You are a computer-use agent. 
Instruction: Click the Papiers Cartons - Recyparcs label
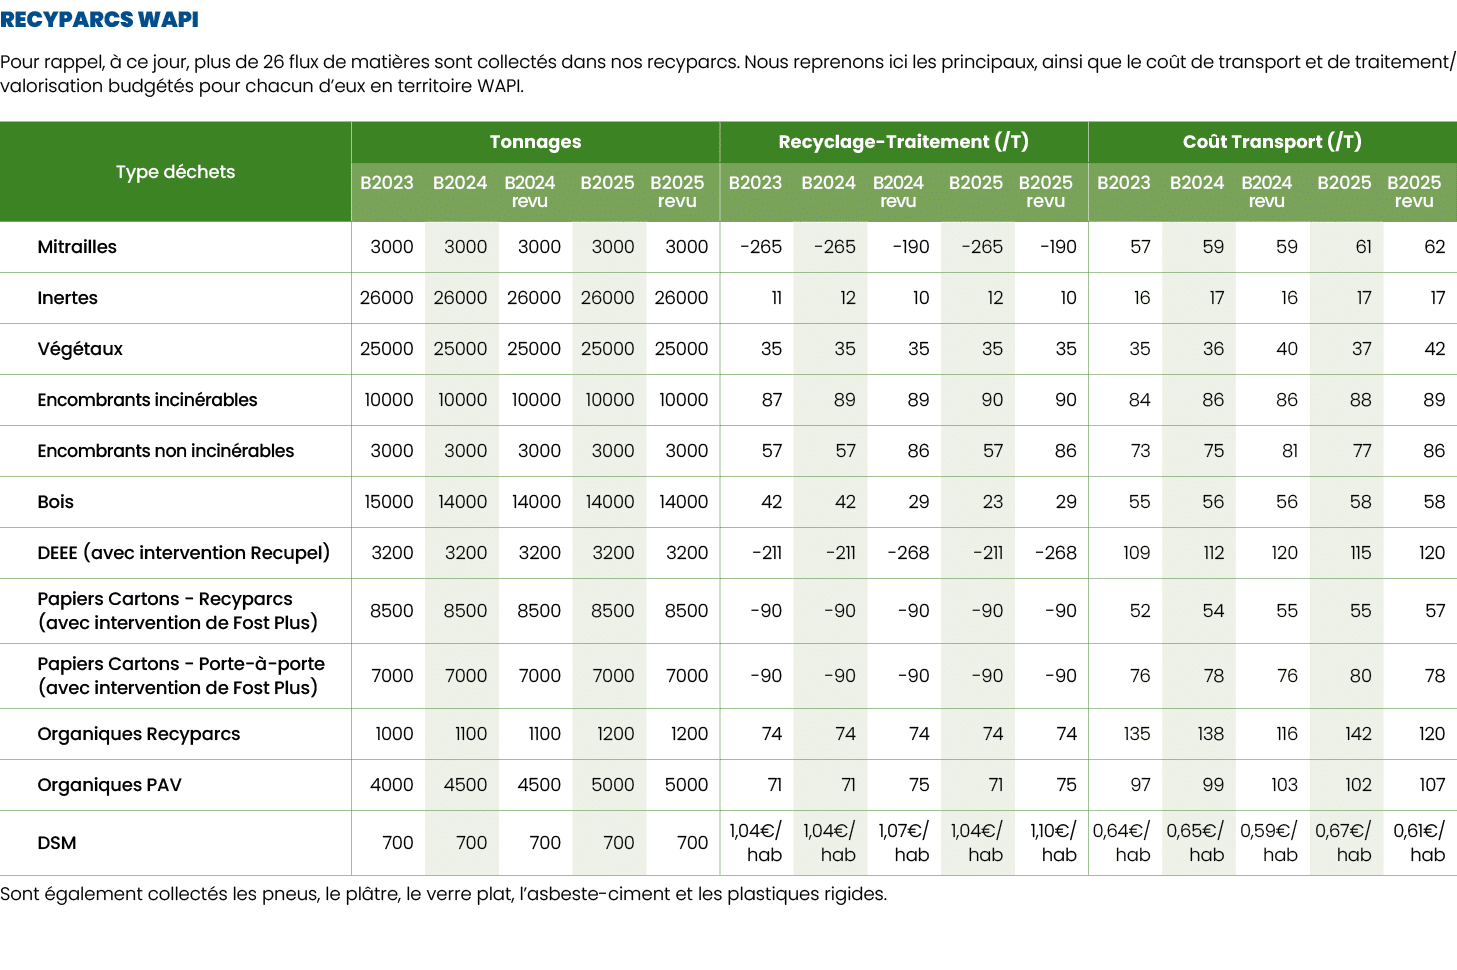point(165,599)
